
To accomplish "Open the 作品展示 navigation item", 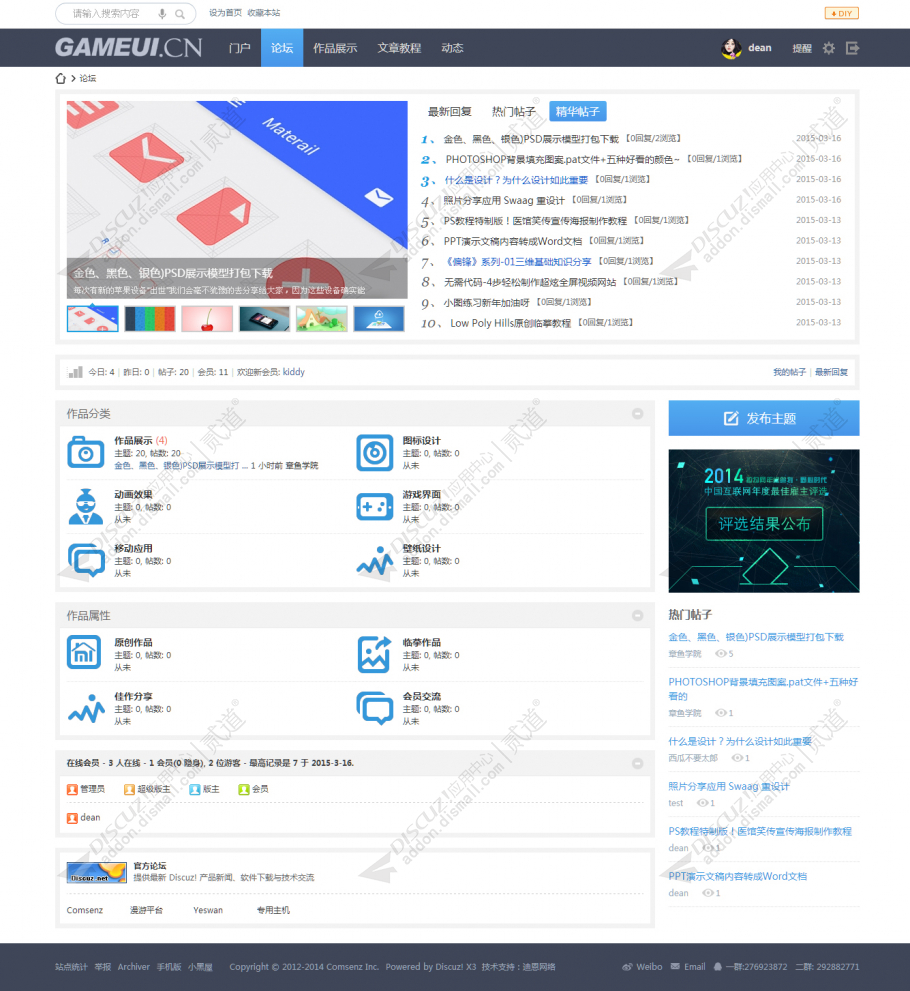I will [335, 48].
